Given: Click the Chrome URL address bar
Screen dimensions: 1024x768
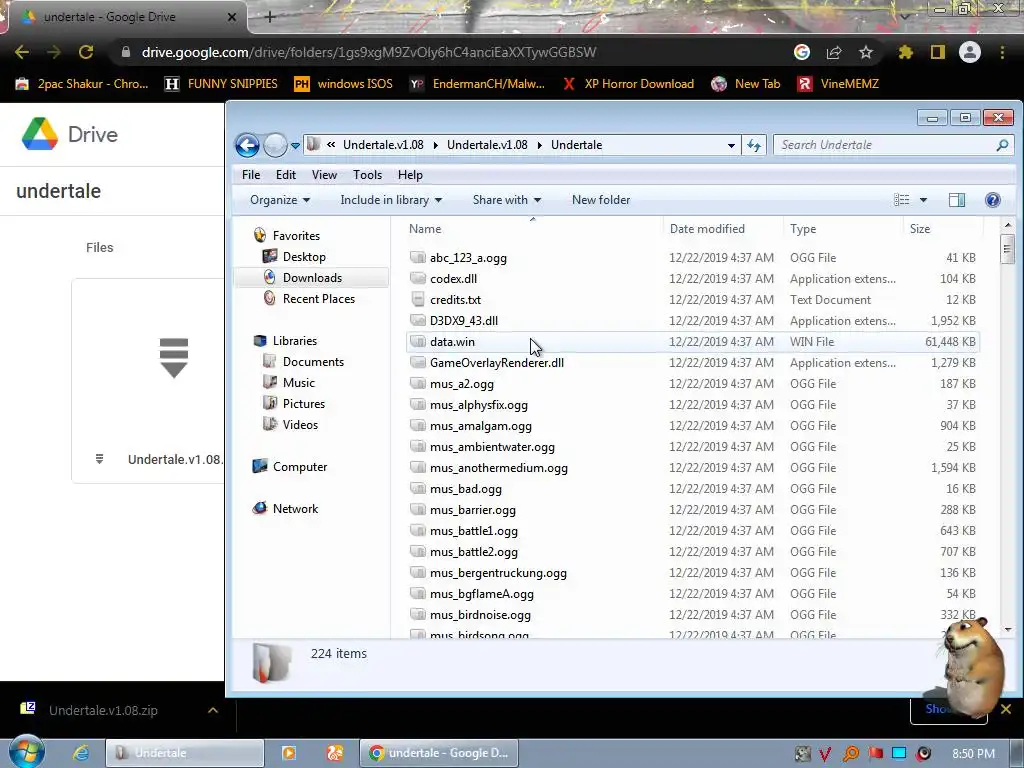Looking at the screenshot, I should coord(451,52).
